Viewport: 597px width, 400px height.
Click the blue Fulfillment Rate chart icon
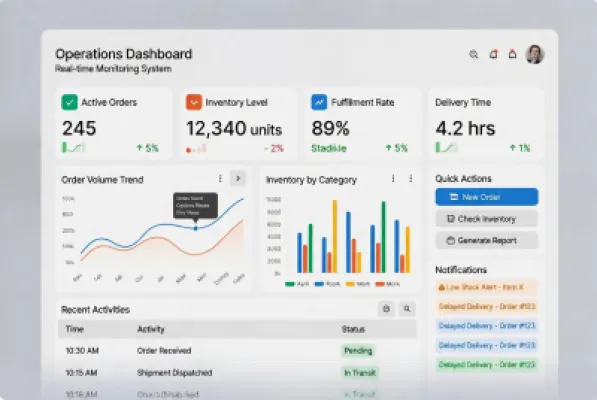pyautogui.click(x=319, y=102)
